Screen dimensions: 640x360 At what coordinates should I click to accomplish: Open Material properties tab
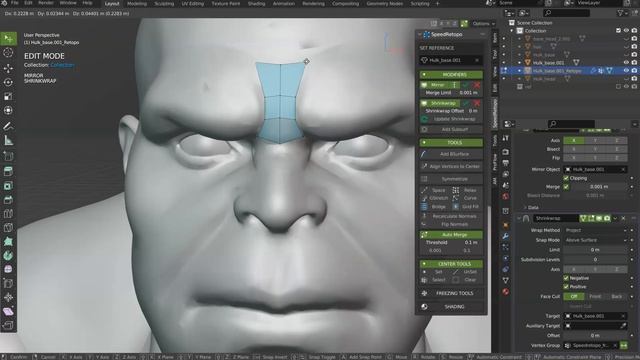[506, 291]
